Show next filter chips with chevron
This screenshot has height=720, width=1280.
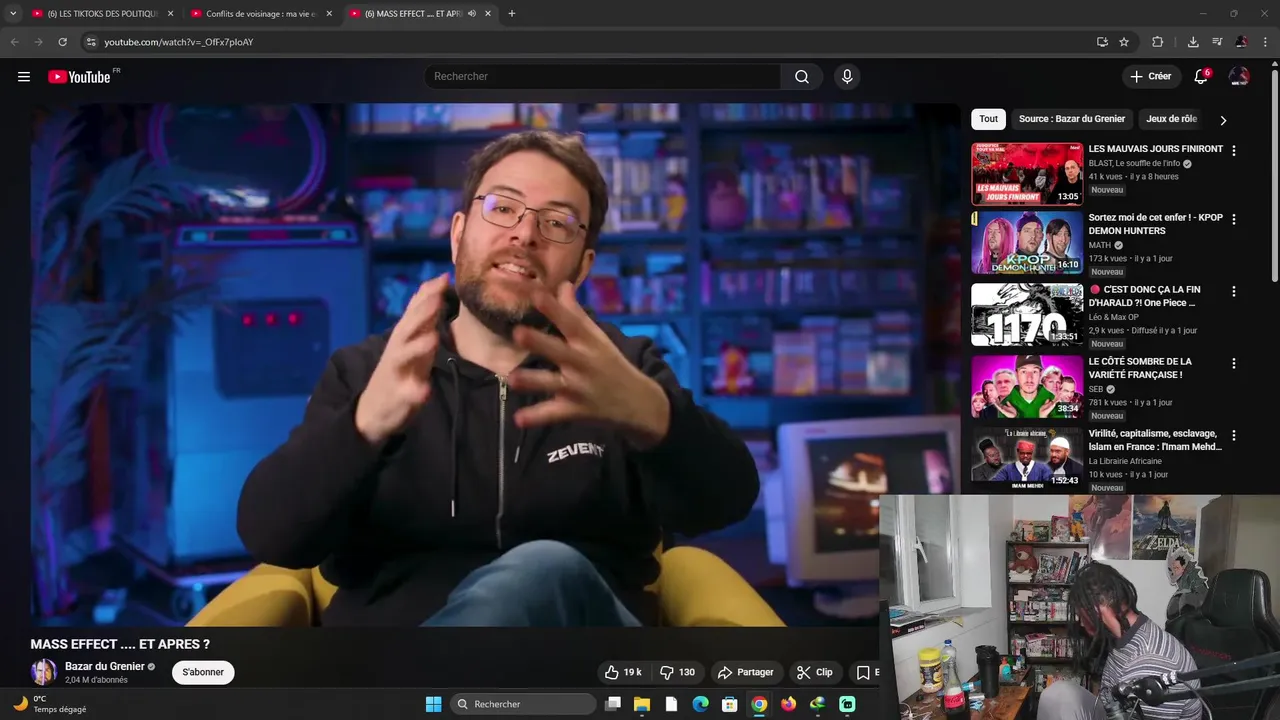coord(1222,120)
